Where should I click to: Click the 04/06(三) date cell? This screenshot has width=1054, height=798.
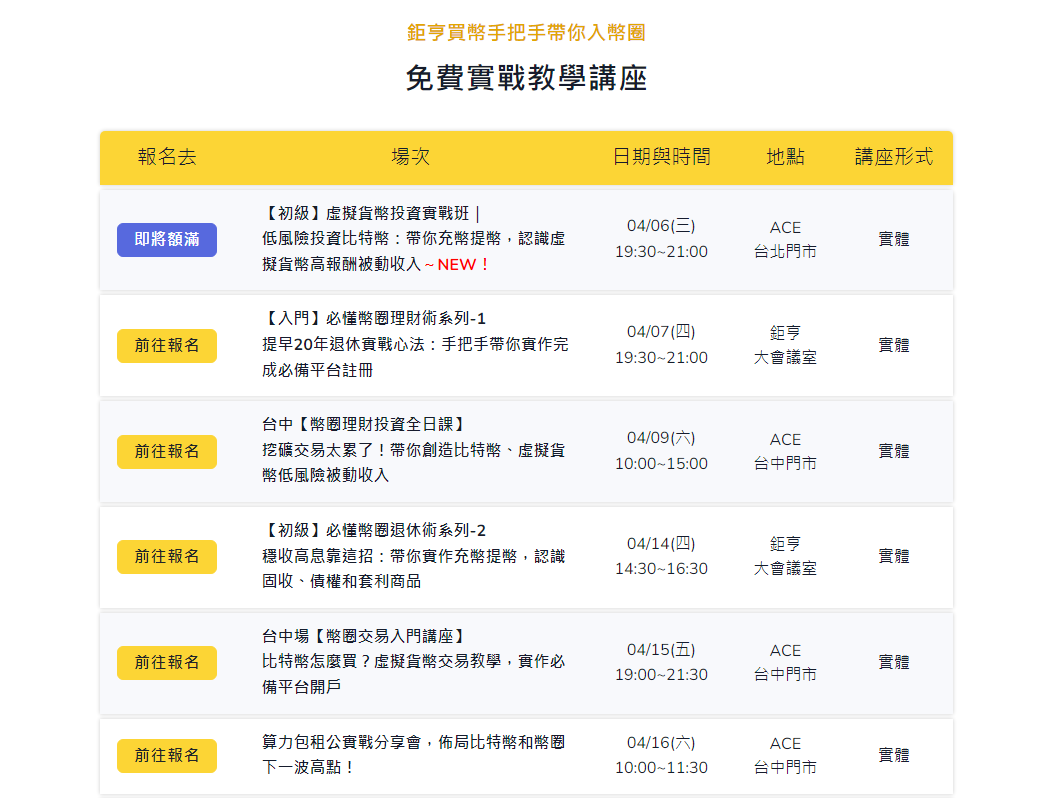click(x=661, y=227)
